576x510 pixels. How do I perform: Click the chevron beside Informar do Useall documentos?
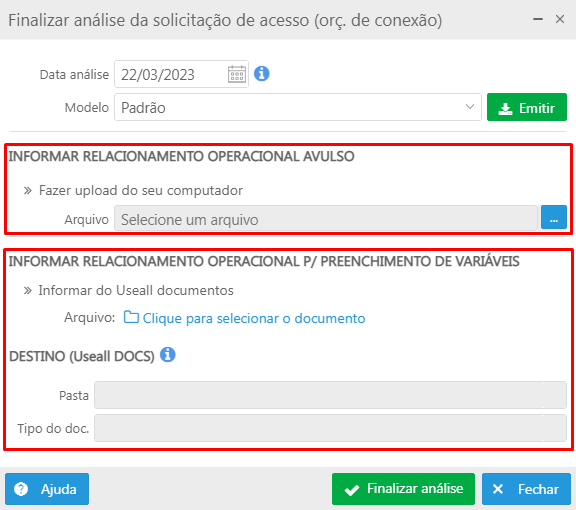click(28, 291)
